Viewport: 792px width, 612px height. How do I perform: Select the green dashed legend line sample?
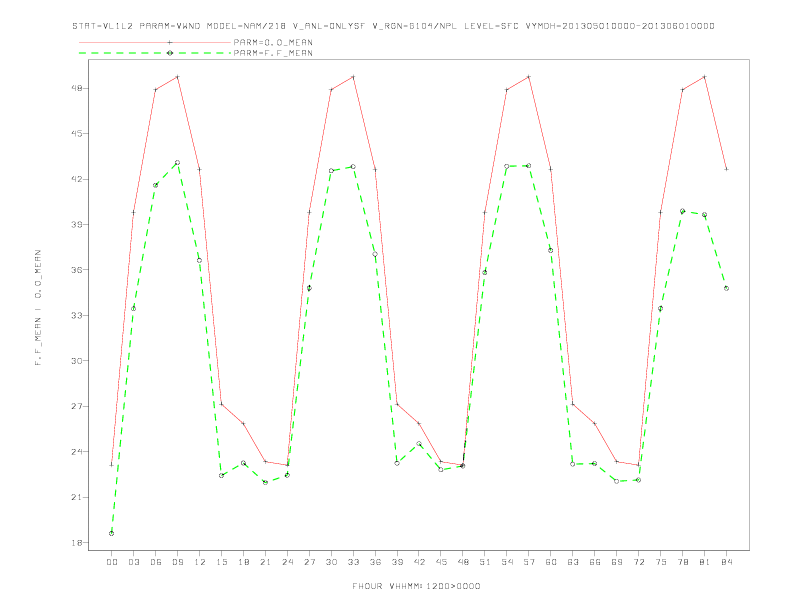tap(155, 53)
